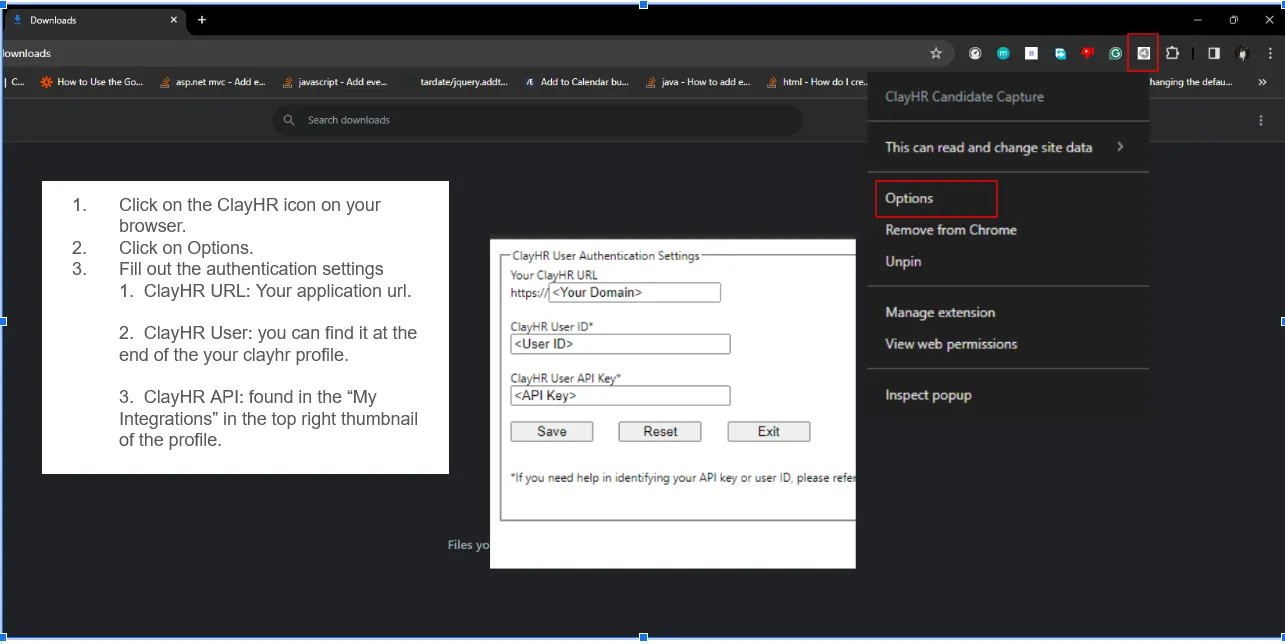The image size is (1285, 644).
Task: Open Manage extension
Action: click(x=1008, y=312)
